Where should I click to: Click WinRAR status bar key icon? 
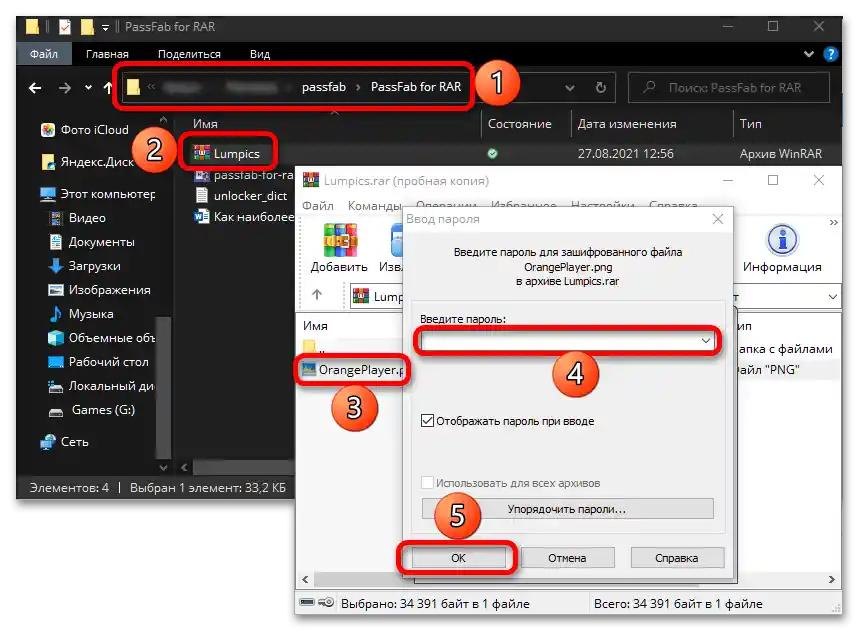(x=327, y=603)
